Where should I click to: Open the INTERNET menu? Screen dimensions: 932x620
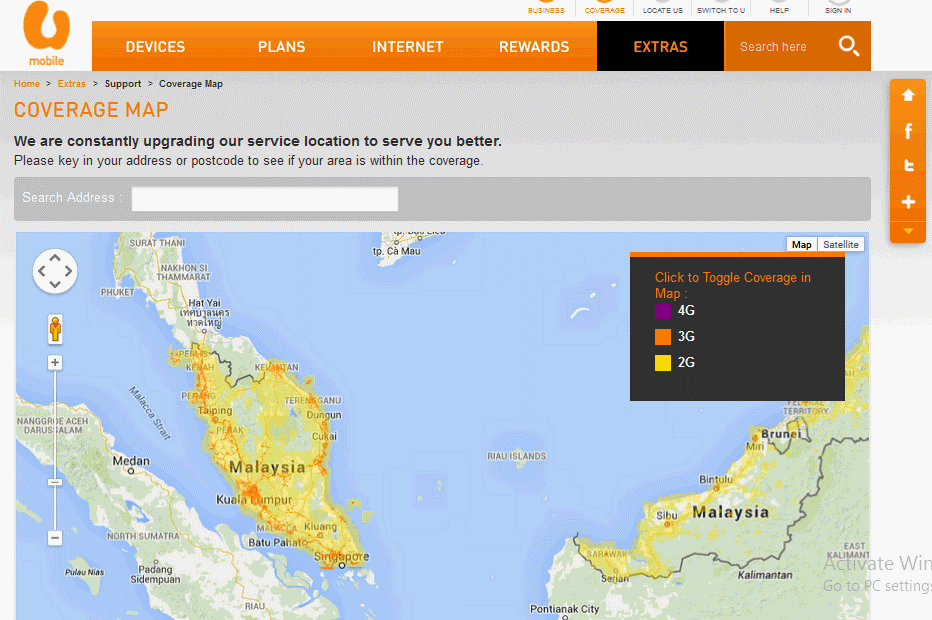[x=408, y=46]
